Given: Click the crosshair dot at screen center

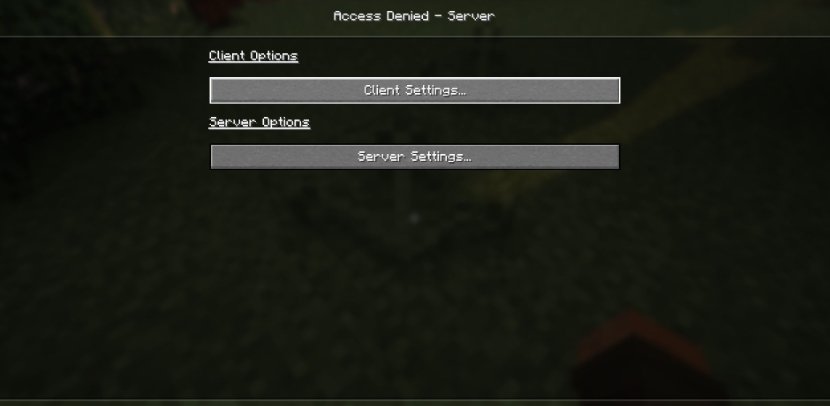Looking at the screenshot, I should coord(414,218).
